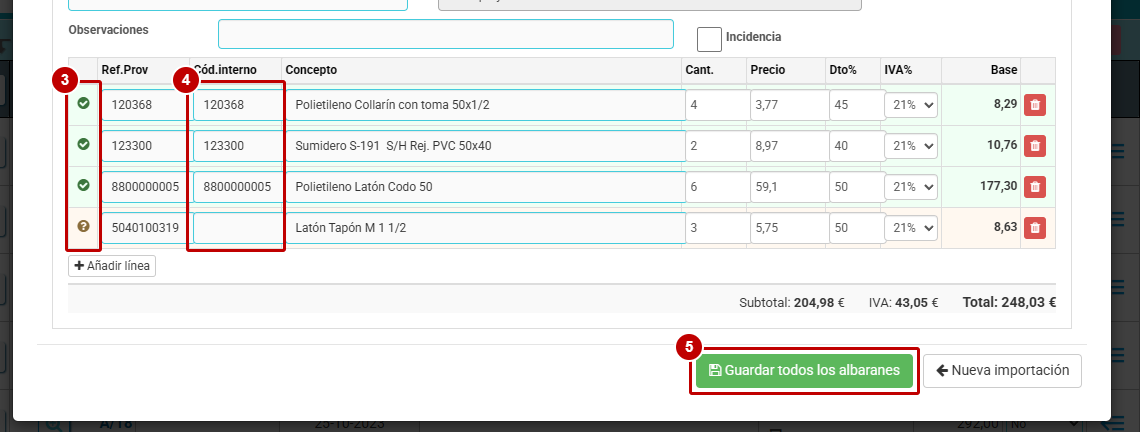
Task: Click the green check icon for row 8800000005
Action: 84,185
